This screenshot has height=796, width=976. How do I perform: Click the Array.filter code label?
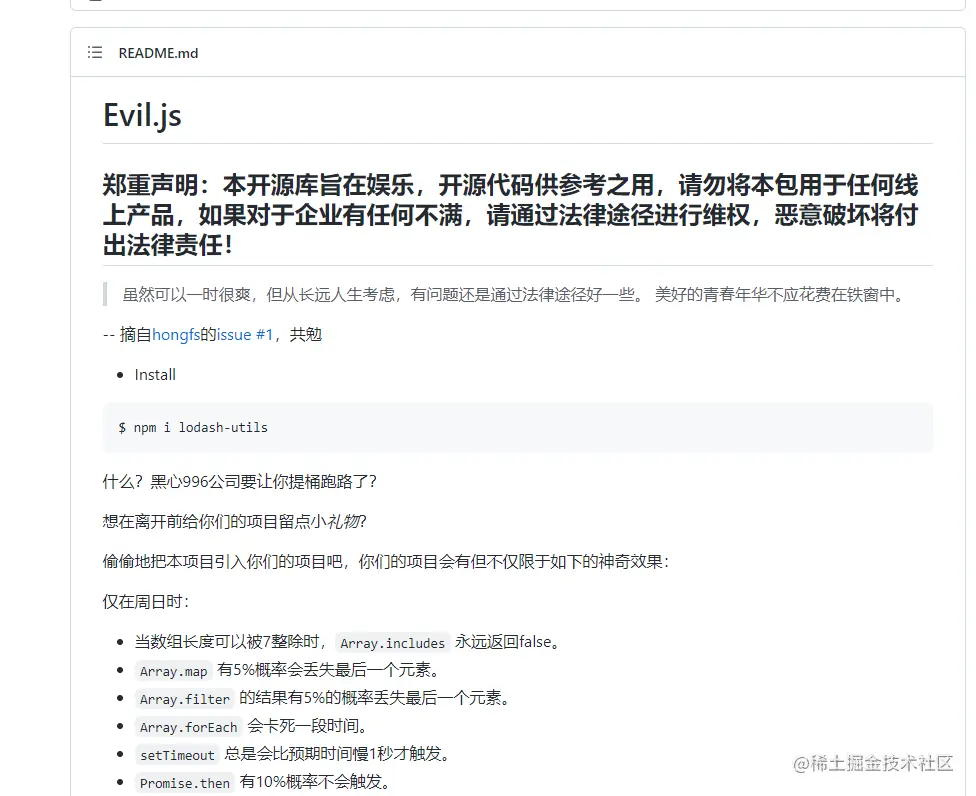pos(185,699)
